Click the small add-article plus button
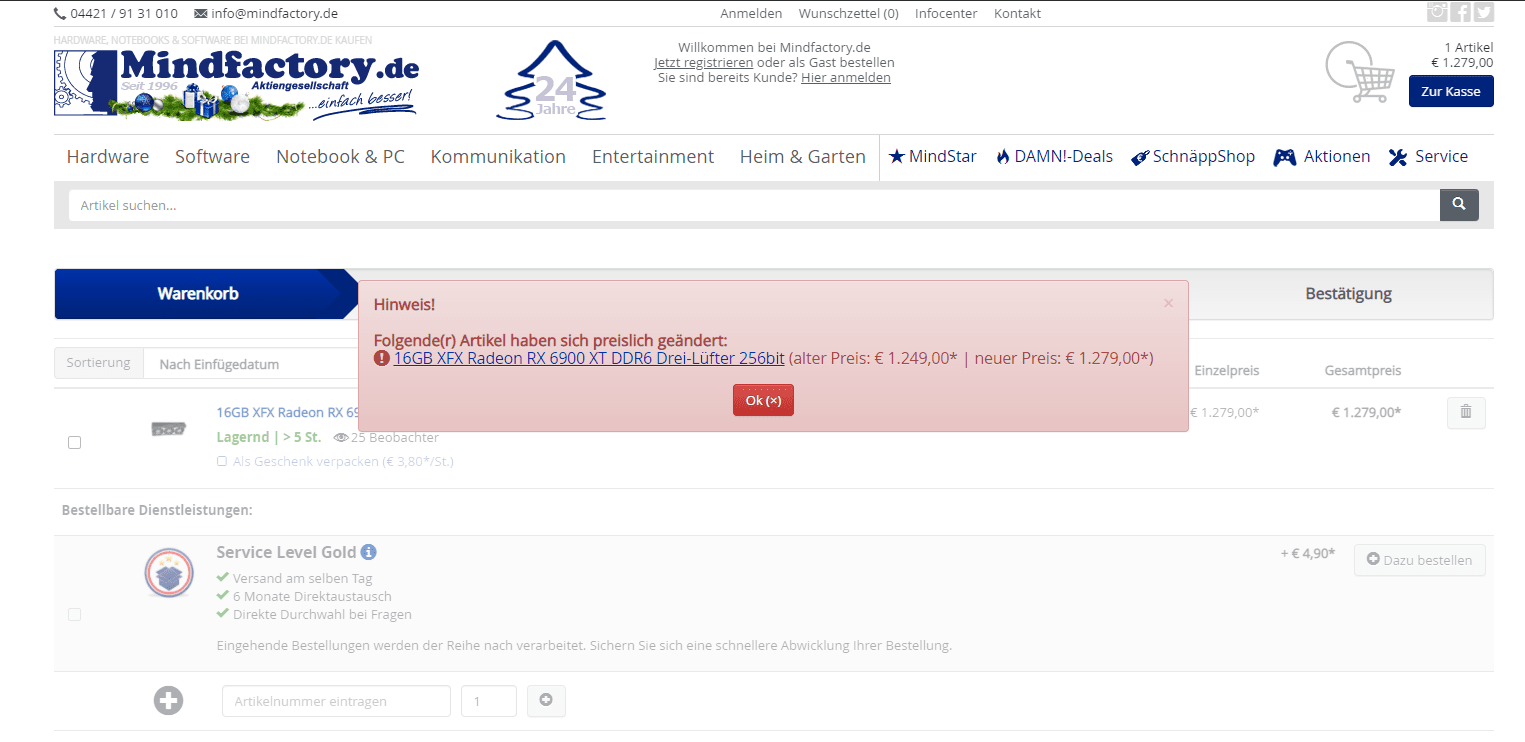 pos(546,701)
